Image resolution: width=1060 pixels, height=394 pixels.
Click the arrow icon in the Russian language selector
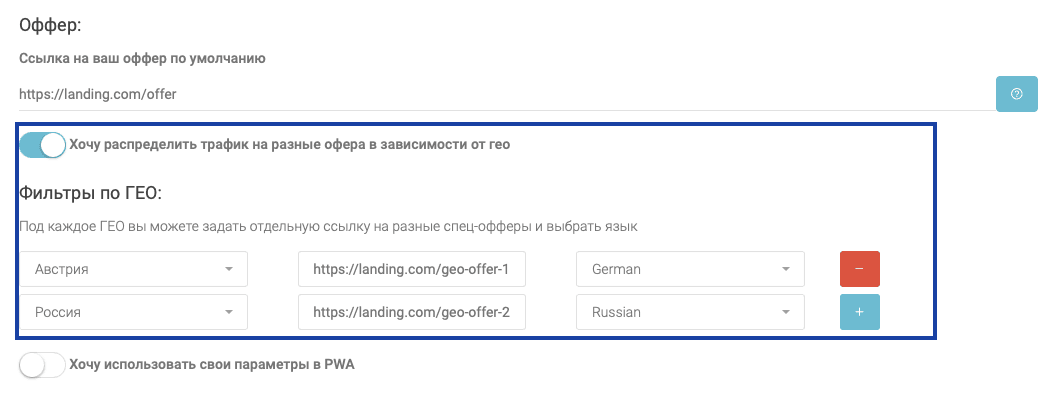(x=786, y=312)
